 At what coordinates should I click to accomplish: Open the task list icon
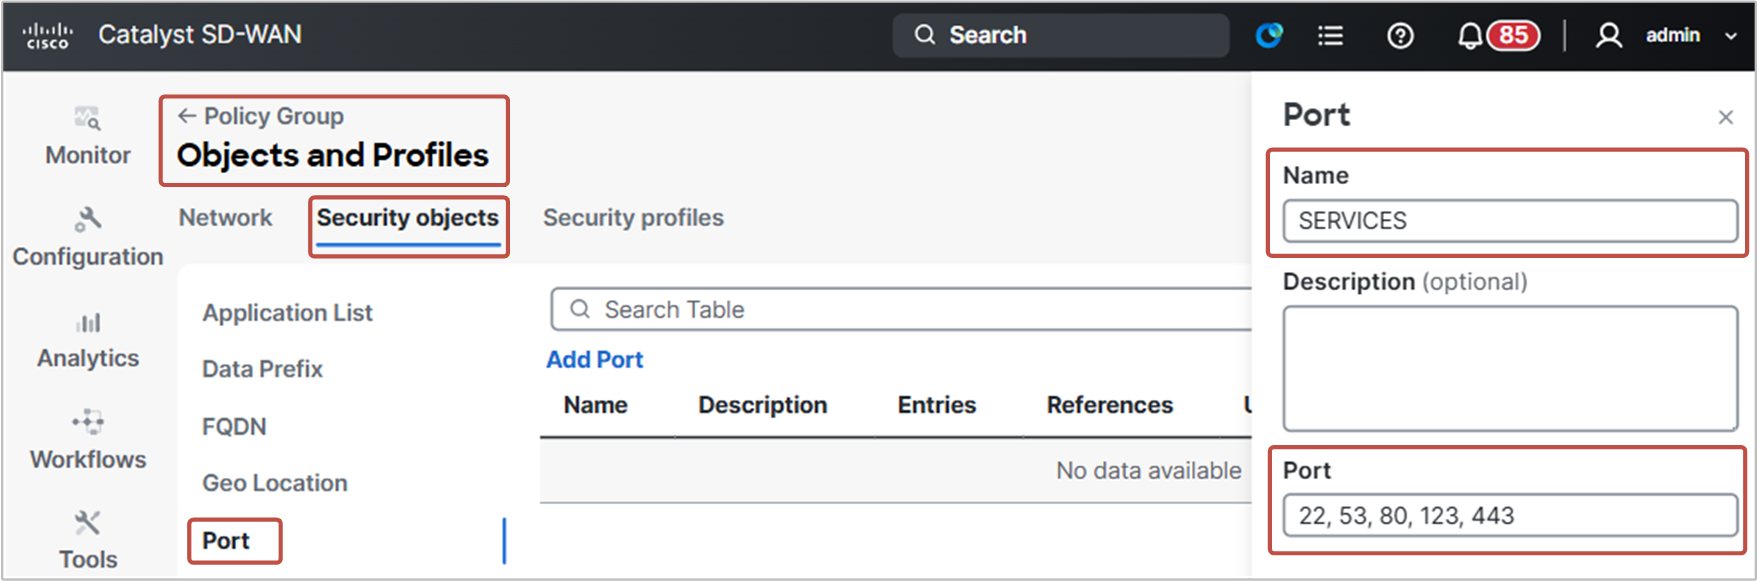point(1330,36)
